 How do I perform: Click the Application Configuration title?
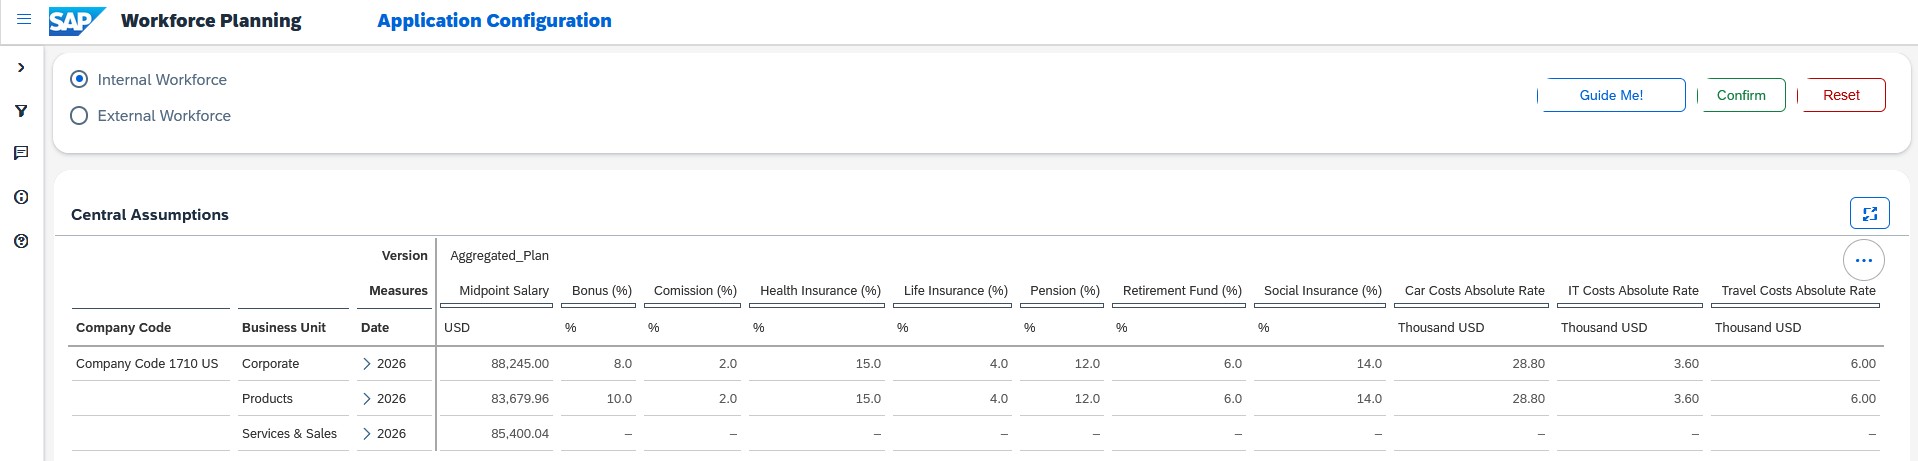494,21
